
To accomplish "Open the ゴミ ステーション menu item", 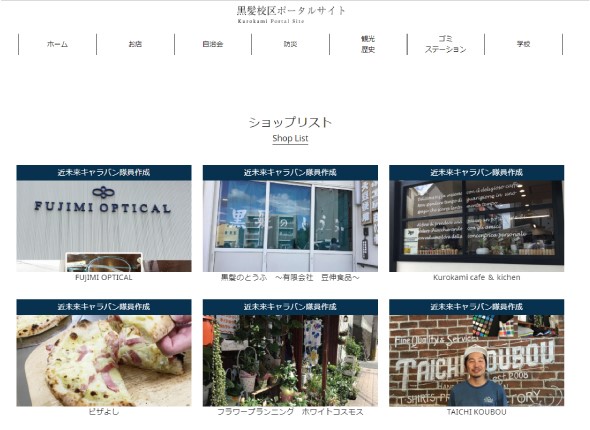I will coord(446,44).
